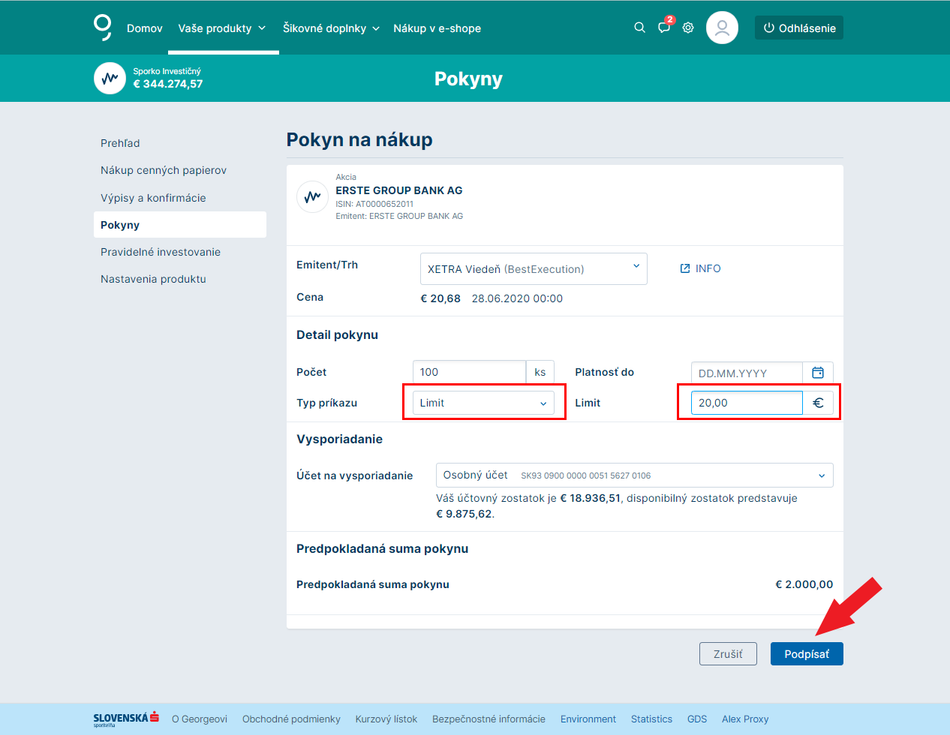This screenshot has width=950, height=735.
Task: Click the Odhlásenie logout button
Action: click(799, 28)
